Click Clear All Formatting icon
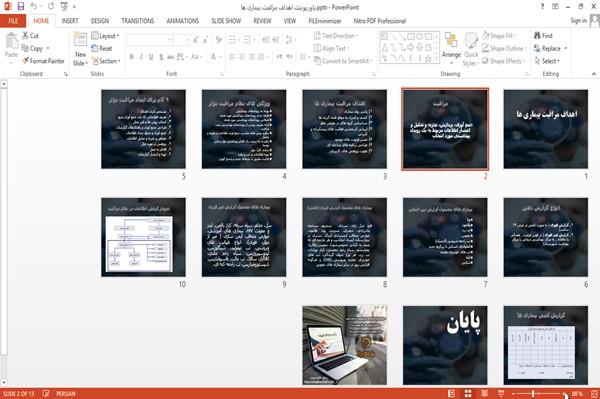The image size is (600, 399). pyautogui.click(x=218, y=39)
